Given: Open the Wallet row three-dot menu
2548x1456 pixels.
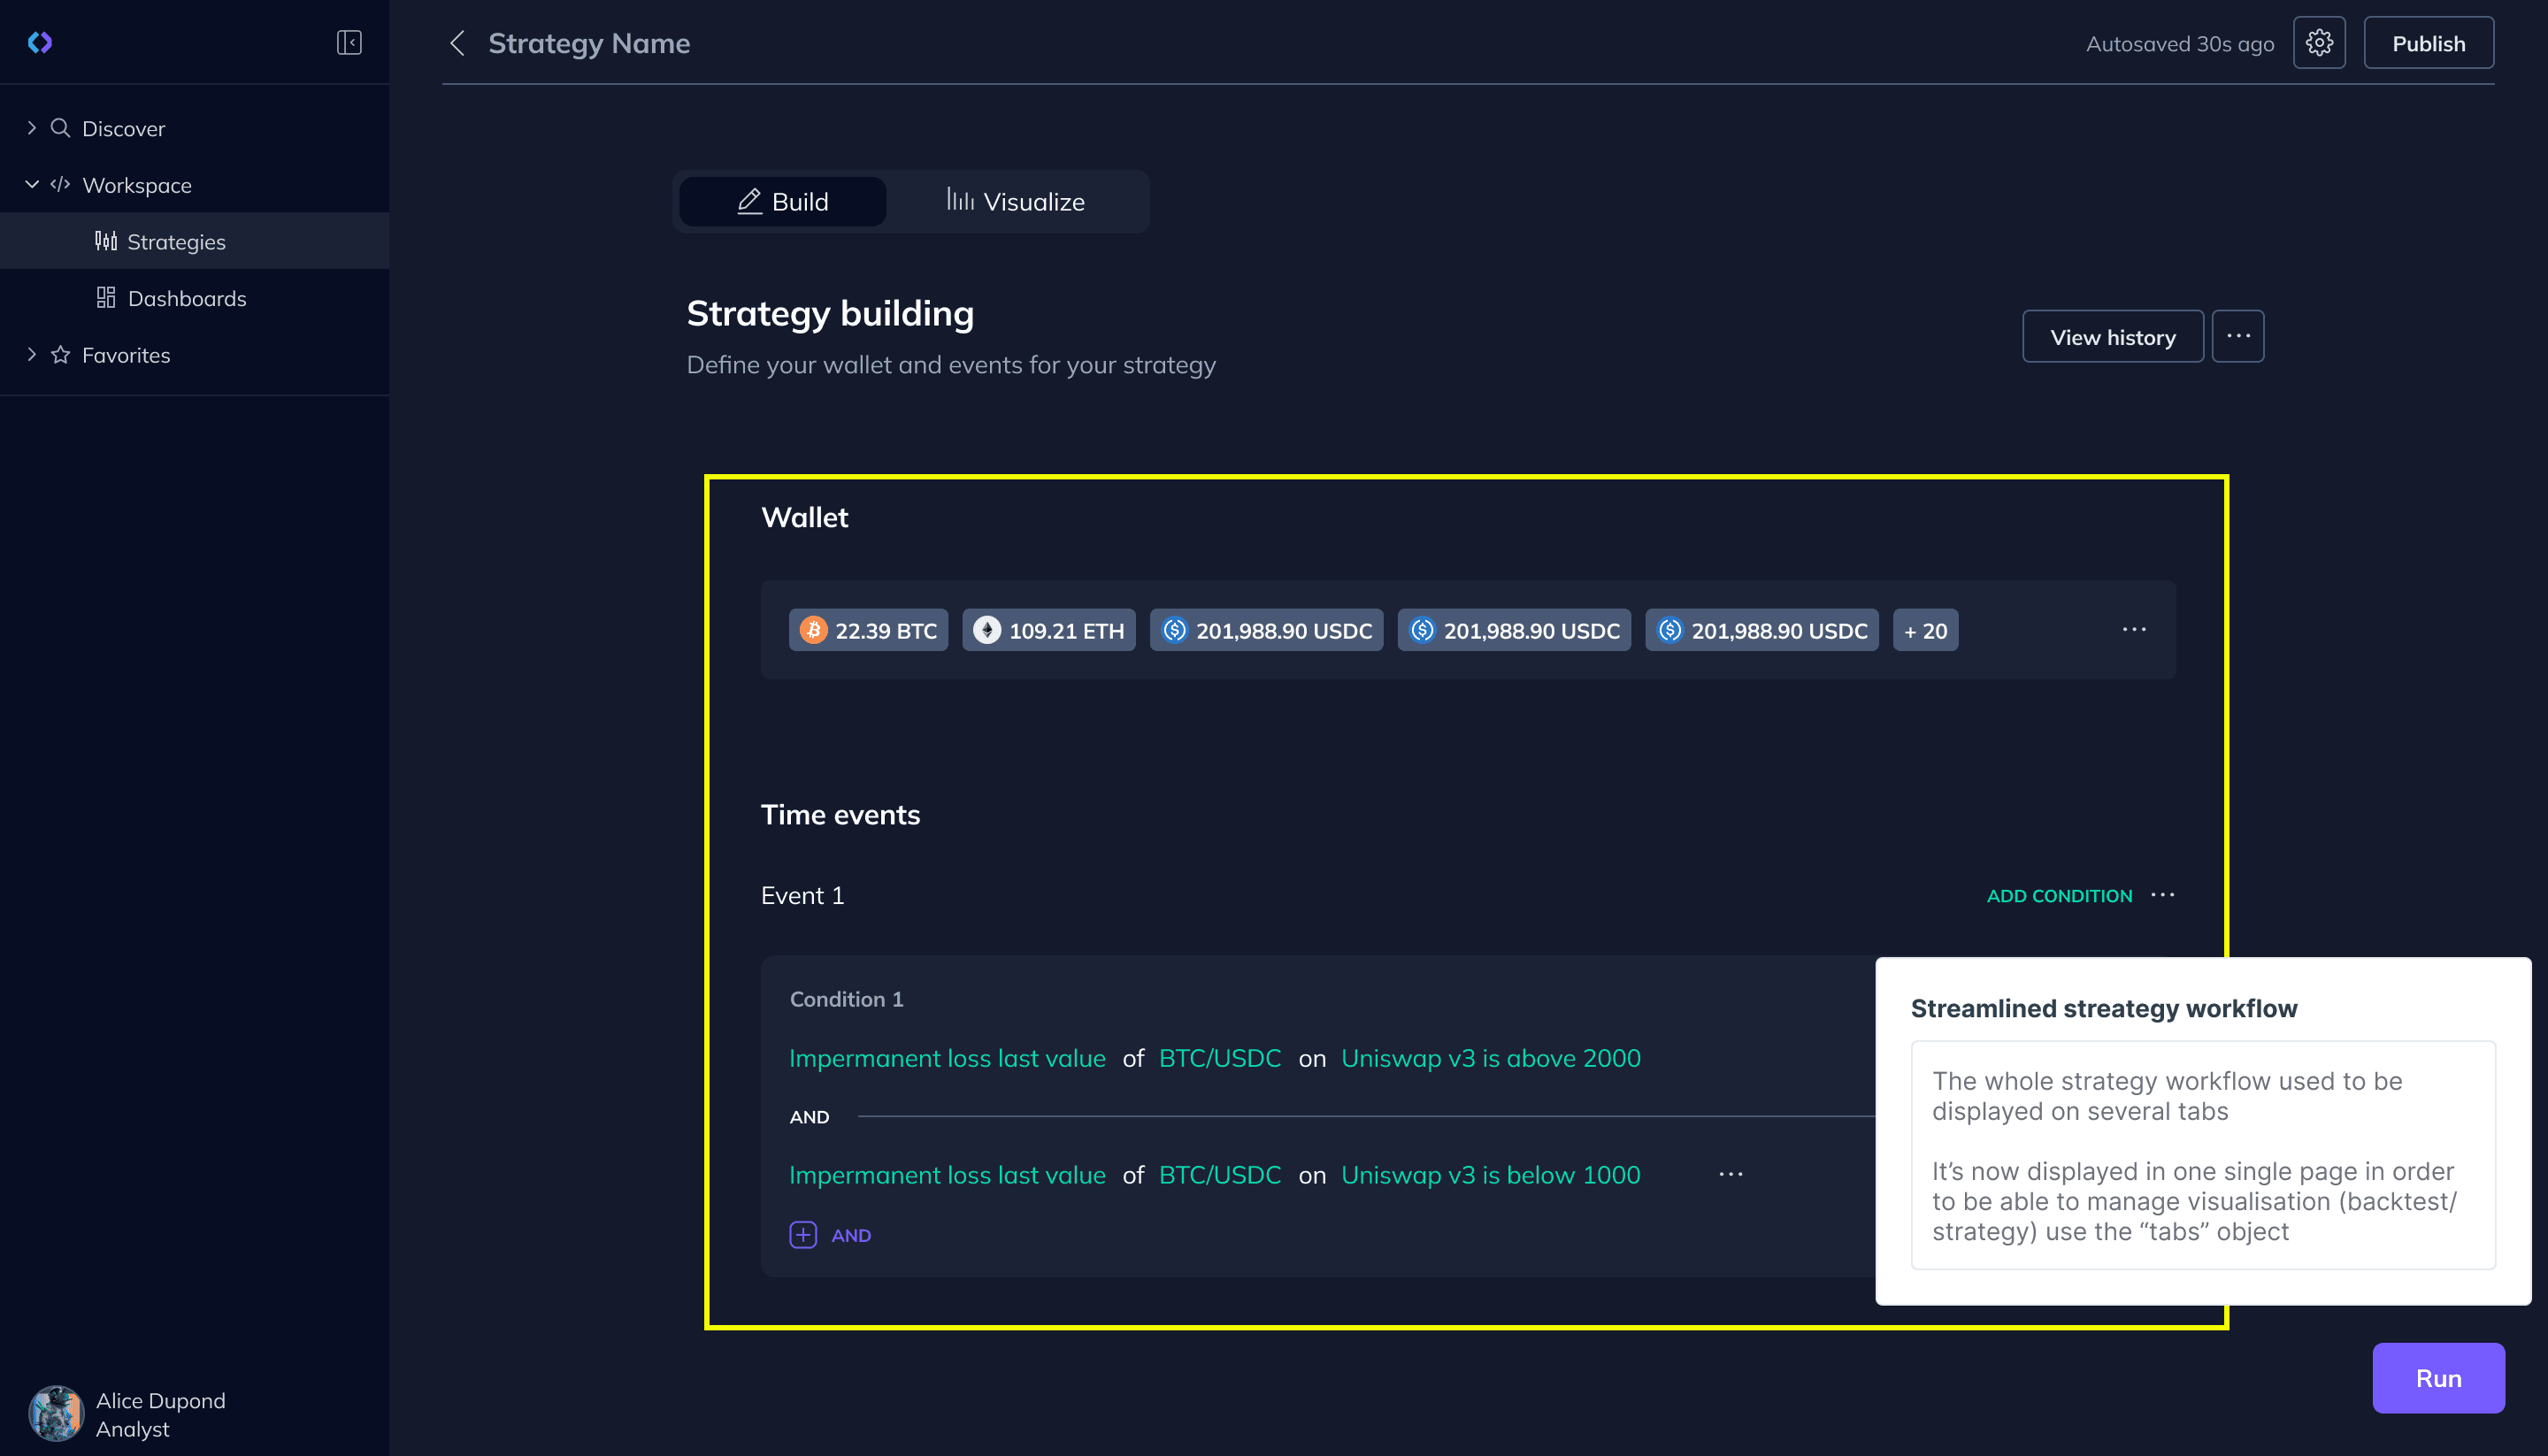Looking at the screenshot, I should point(2134,630).
